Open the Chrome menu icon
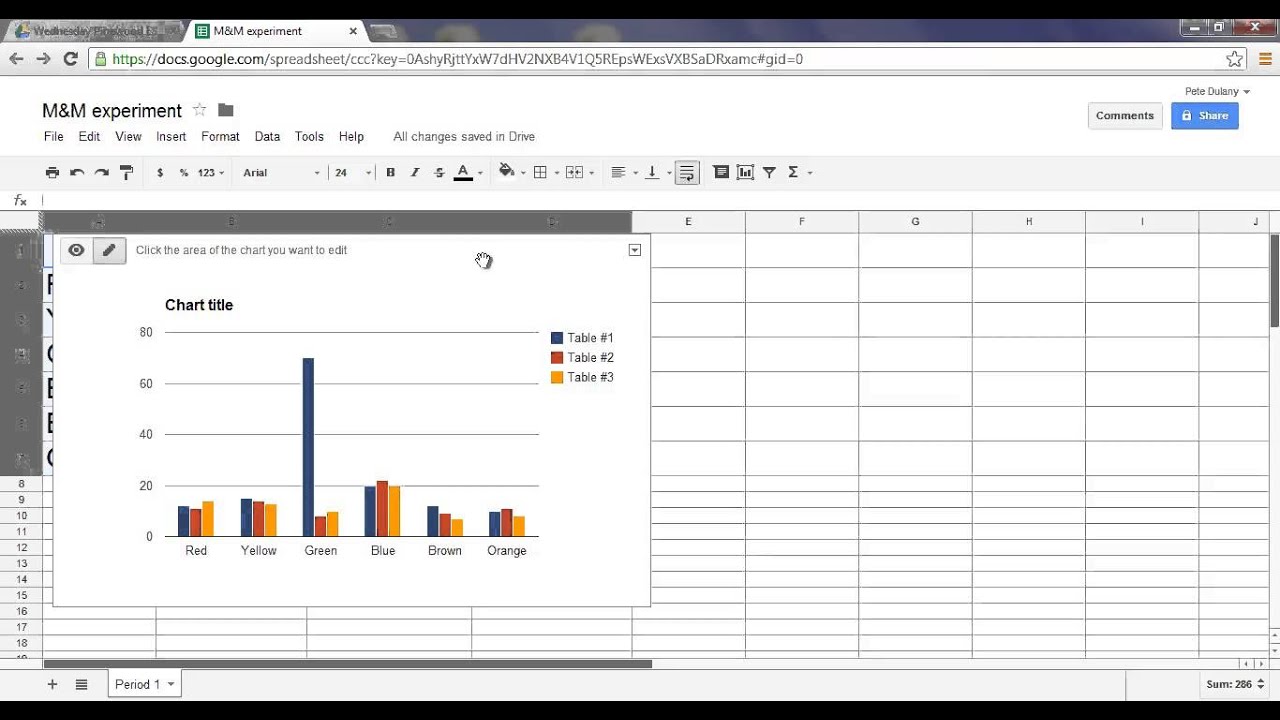The width and height of the screenshot is (1280, 720). [1264, 59]
